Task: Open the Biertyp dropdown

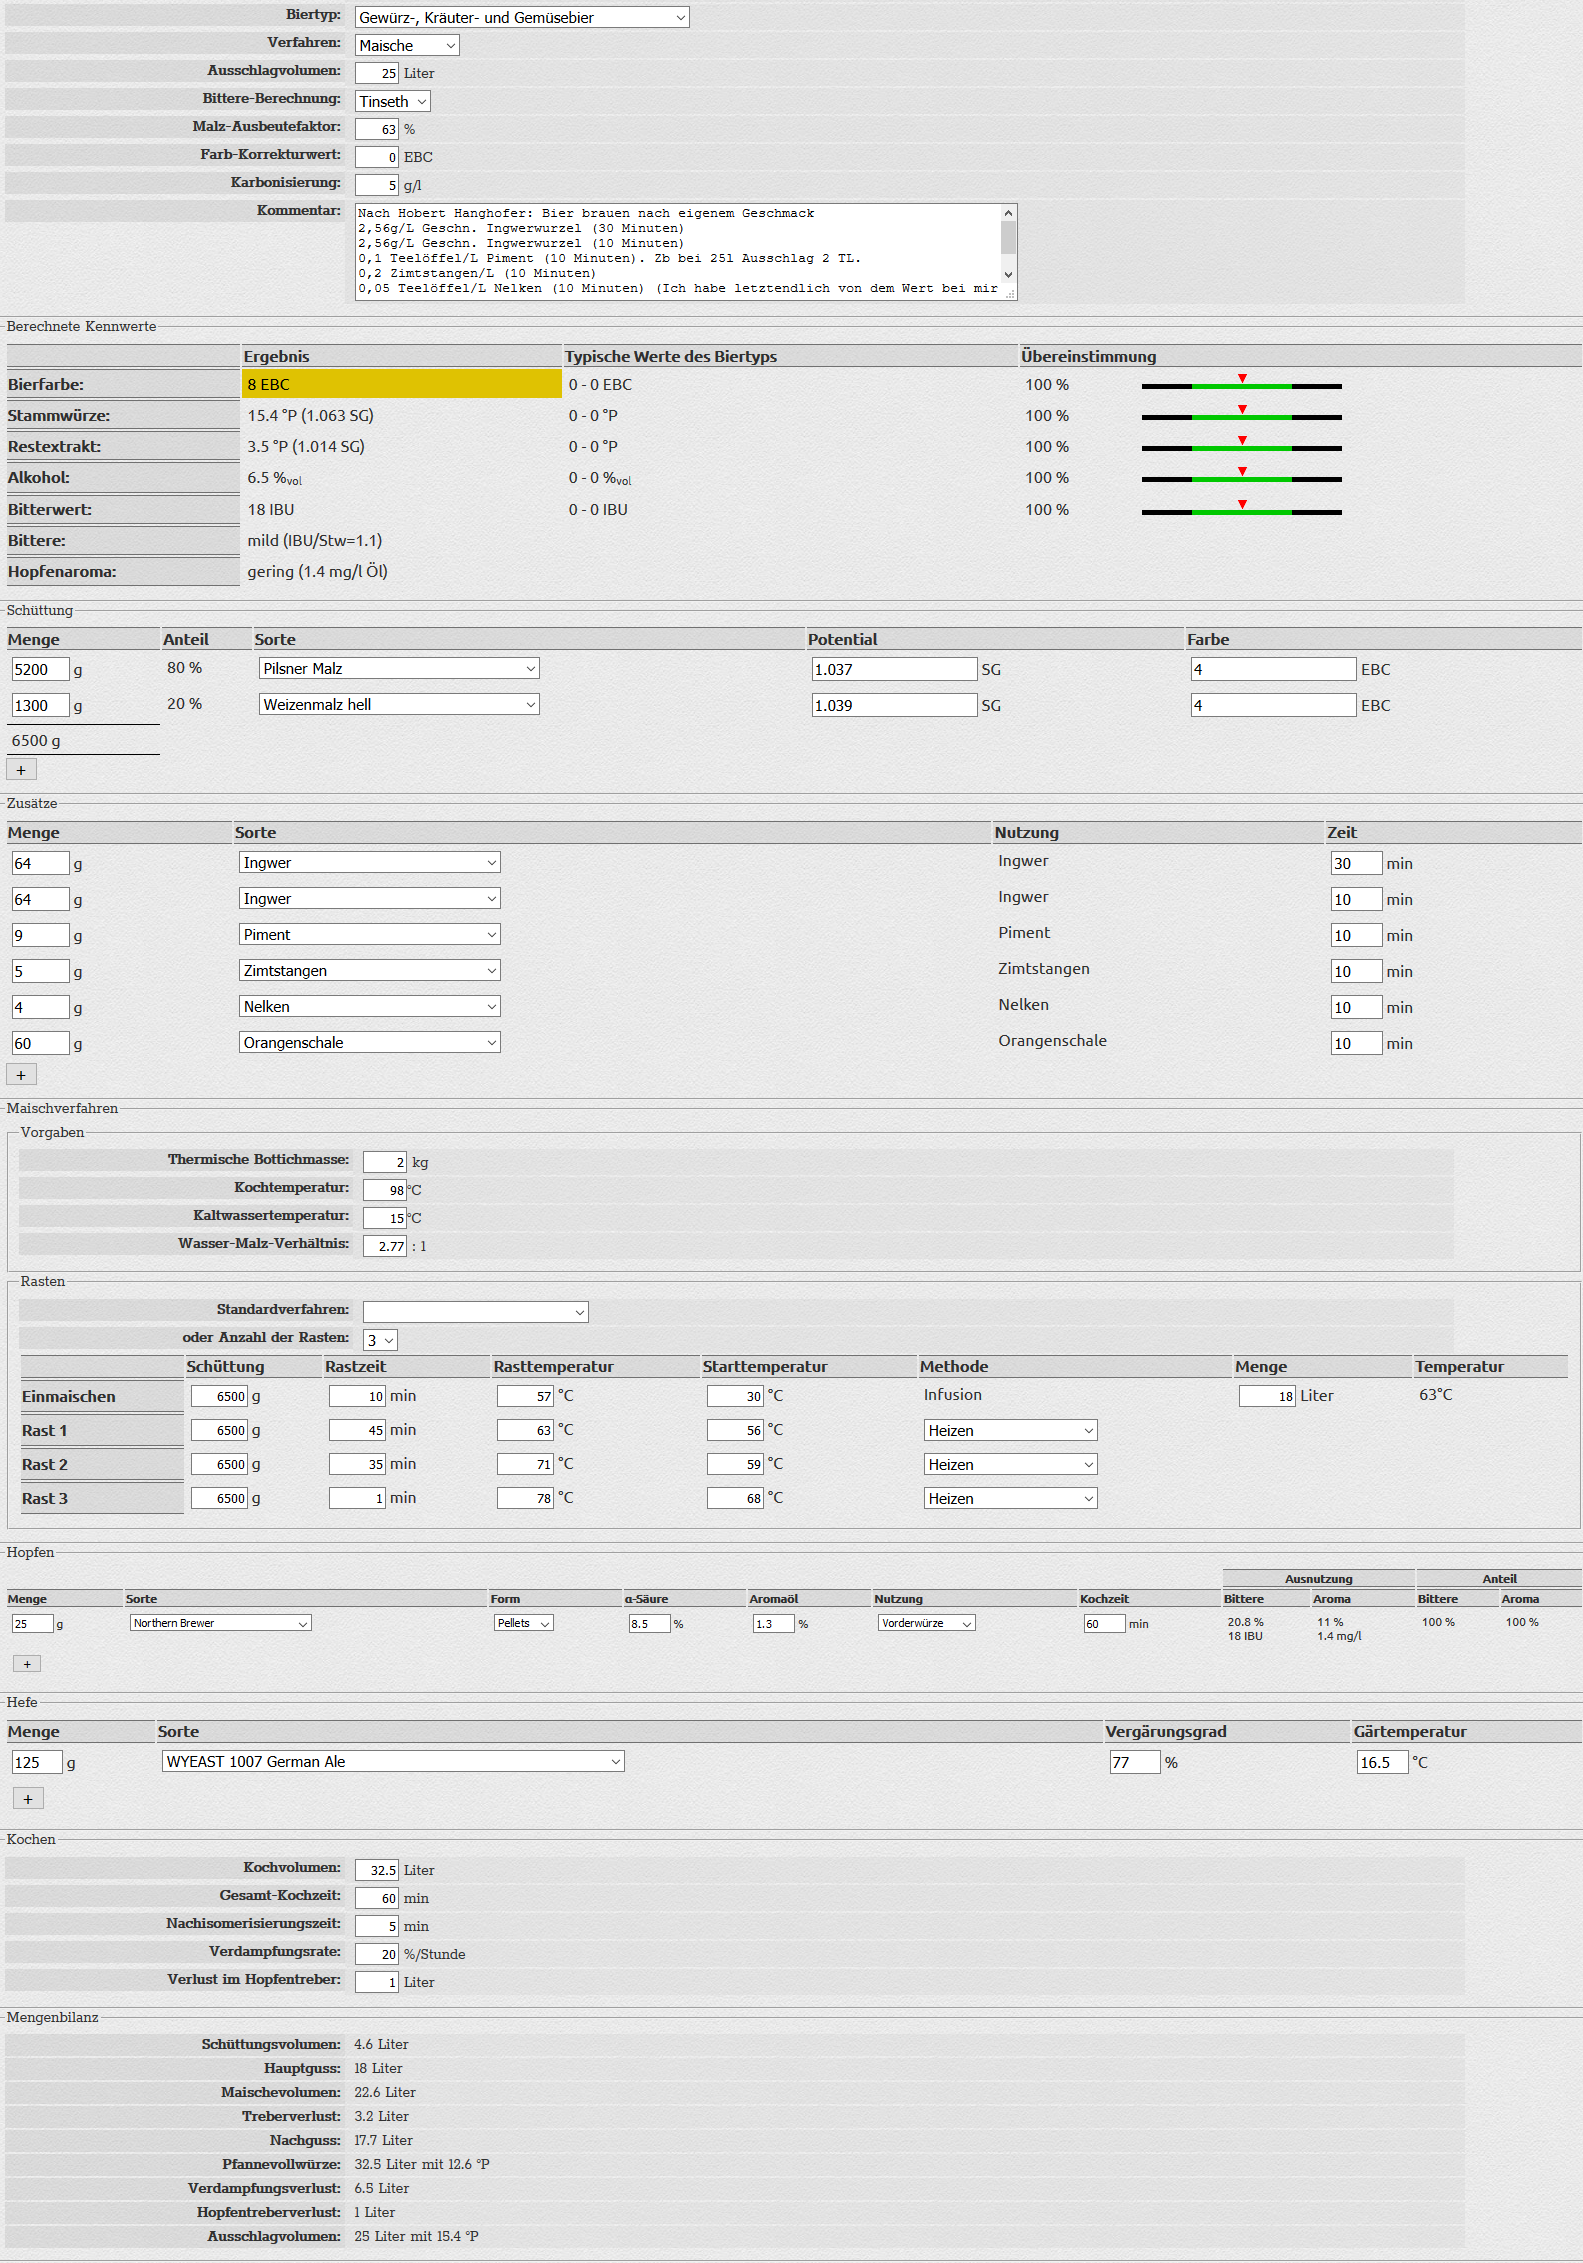Action: 521,18
